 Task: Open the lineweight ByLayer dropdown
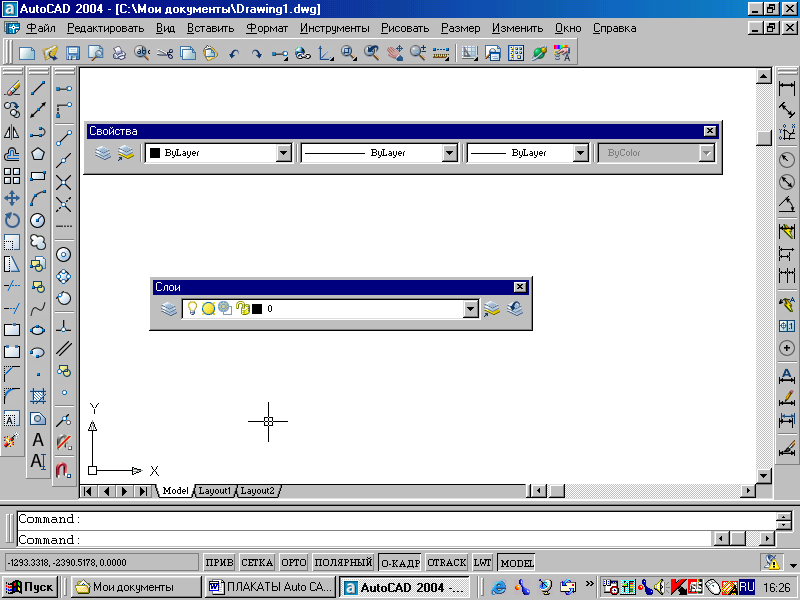click(581, 153)
